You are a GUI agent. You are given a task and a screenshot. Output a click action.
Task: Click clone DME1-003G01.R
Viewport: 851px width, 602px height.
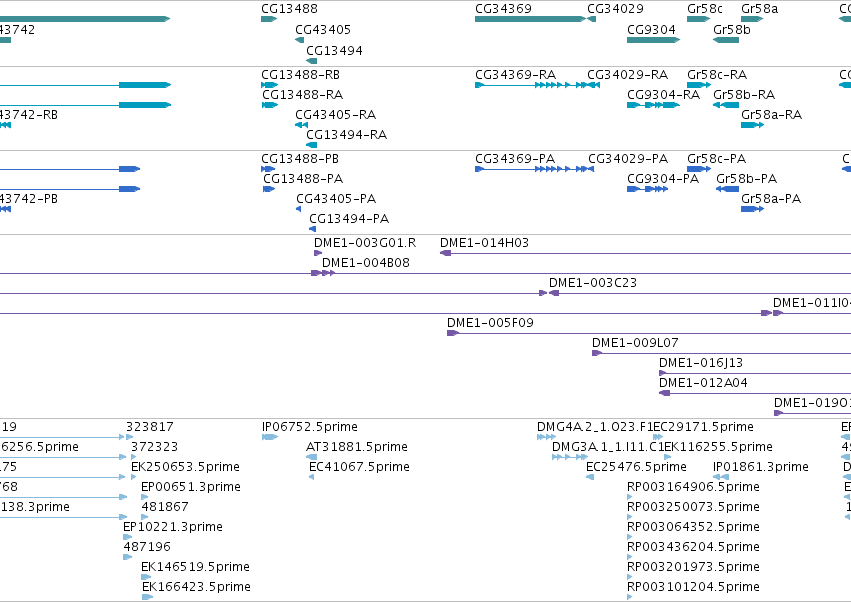click(365, 243)
